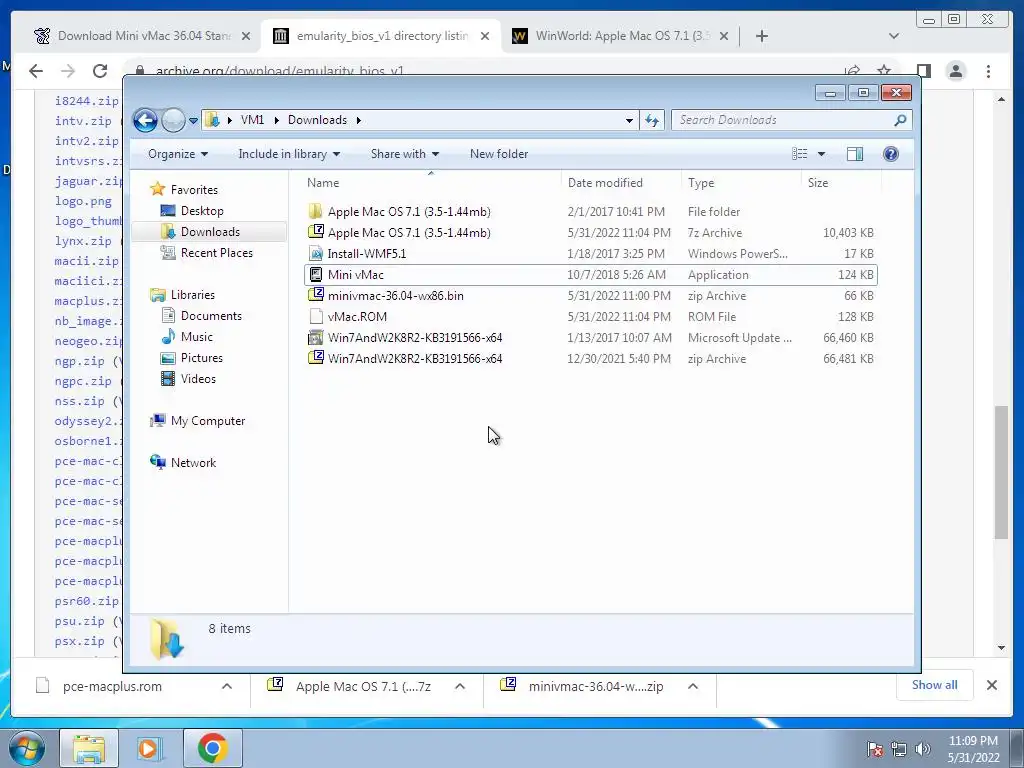Refresh the Downloads folder view
This screenshot has height=768, width=1024.
pyautogui.click(x=652, y=120)
